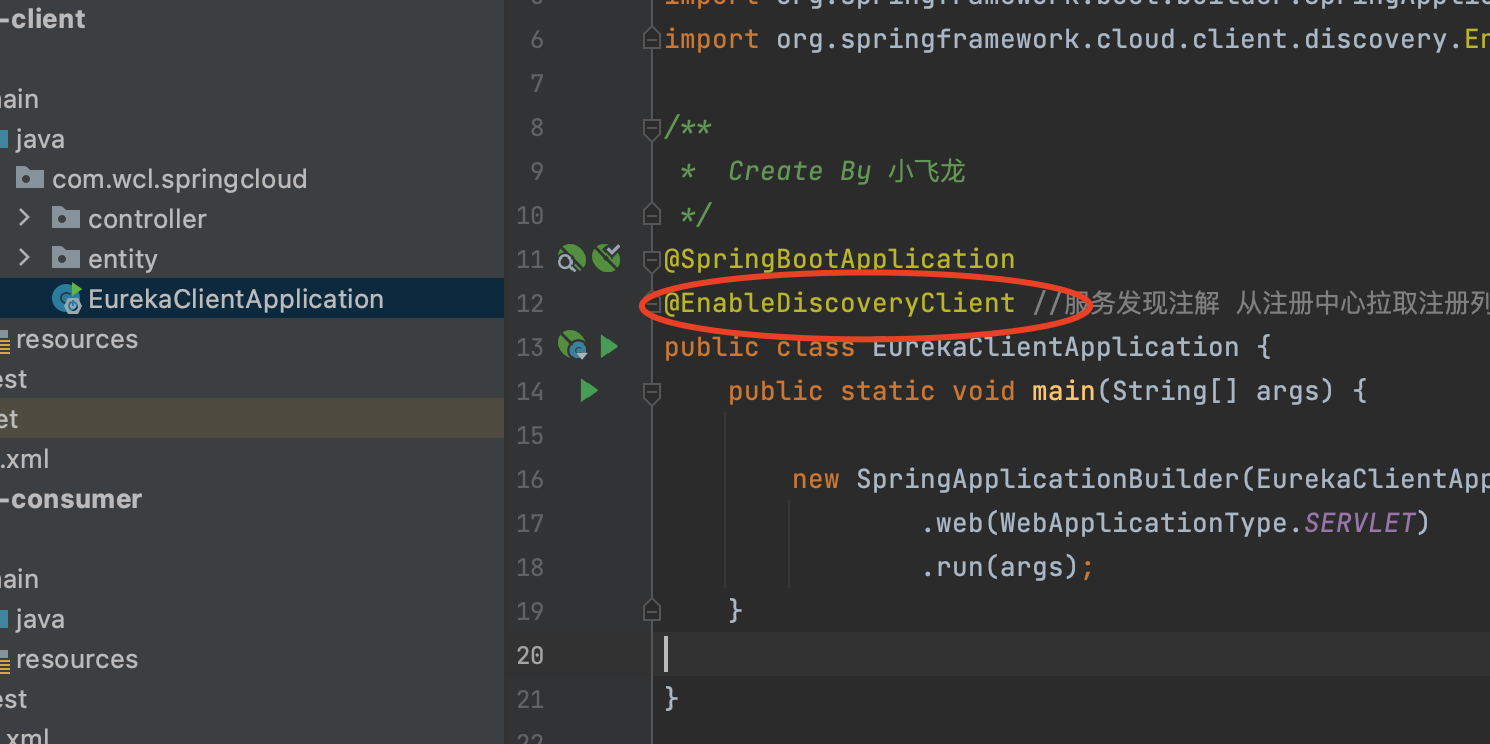Click the main method name
Image resolution: width=1490 pixels, height=744 pixels.
1064,391
